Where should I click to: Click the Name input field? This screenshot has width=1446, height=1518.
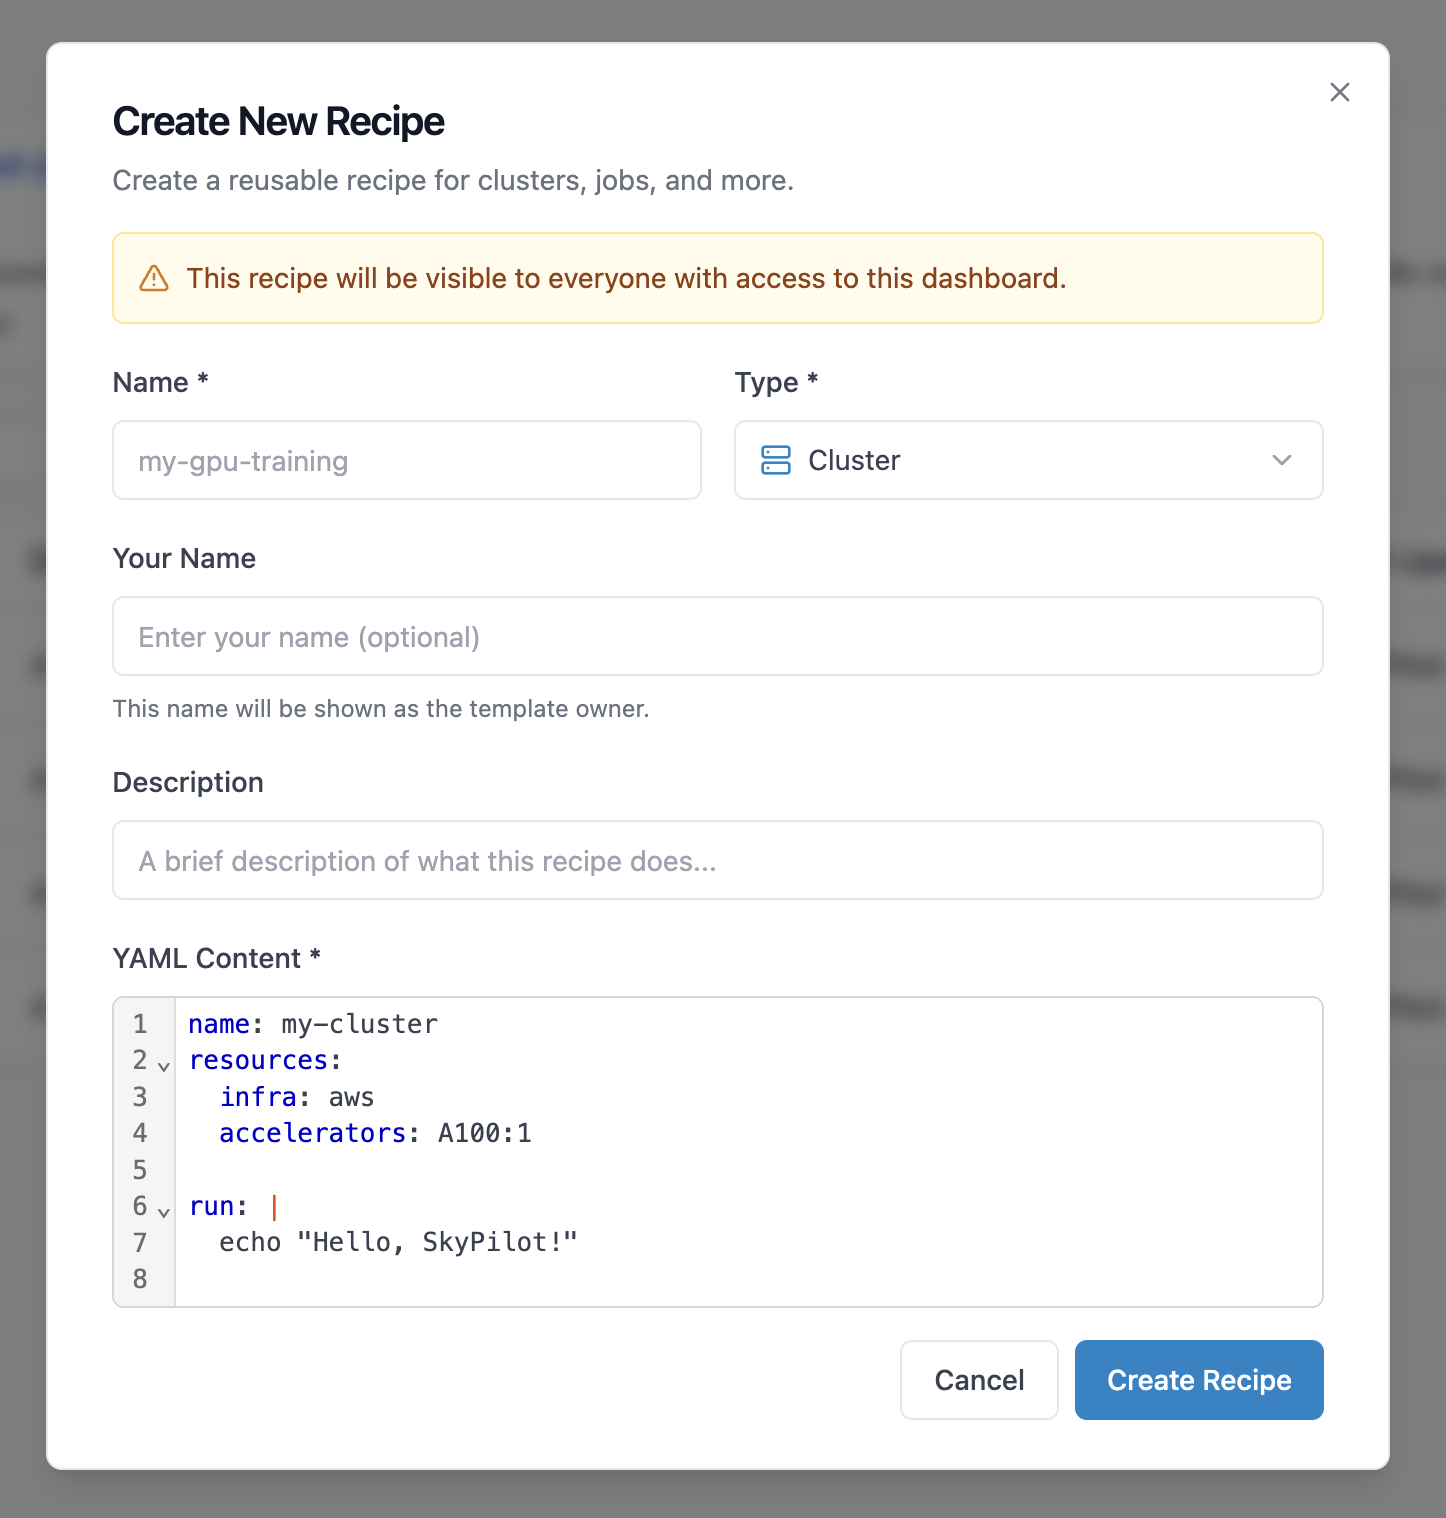406,460
